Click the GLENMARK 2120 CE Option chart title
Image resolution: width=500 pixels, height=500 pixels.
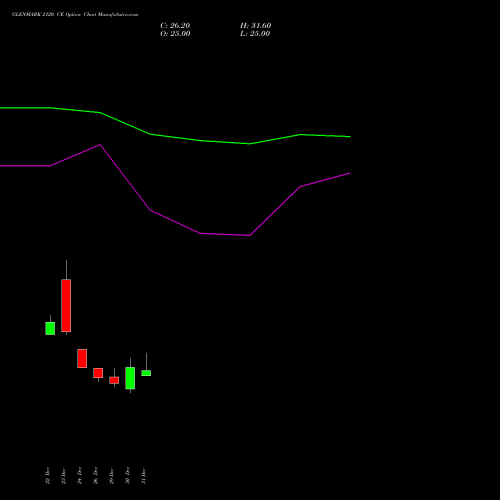pyautogui.click(x=75, y=15)
